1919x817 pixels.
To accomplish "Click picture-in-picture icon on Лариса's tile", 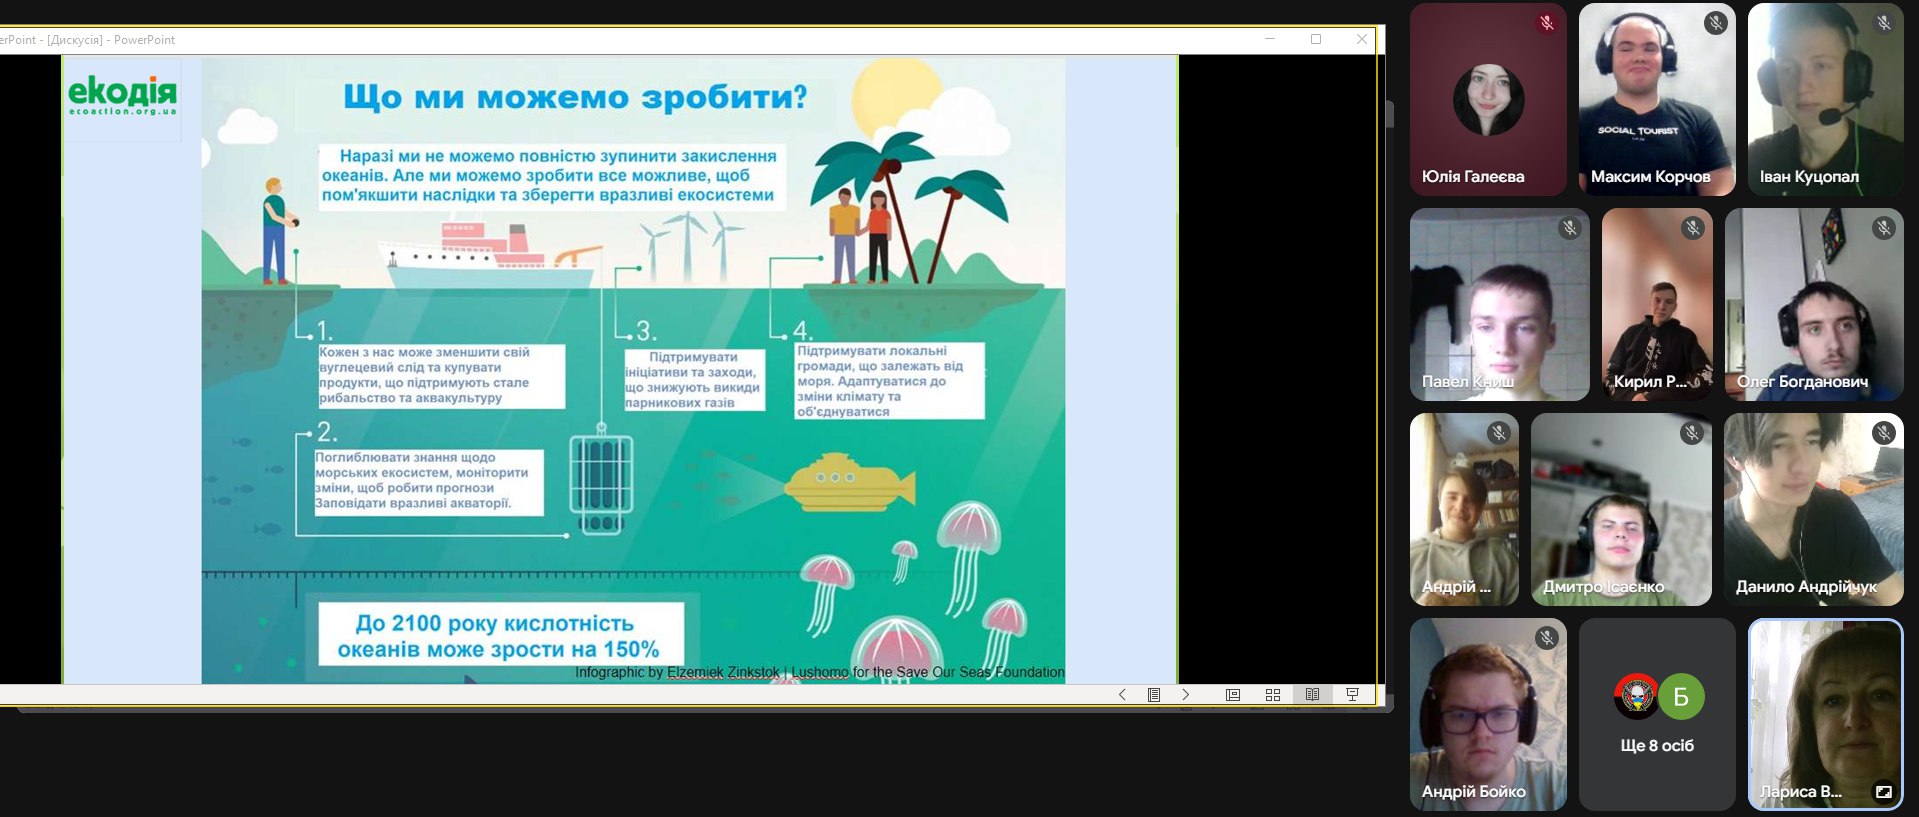I will 1883,791.
